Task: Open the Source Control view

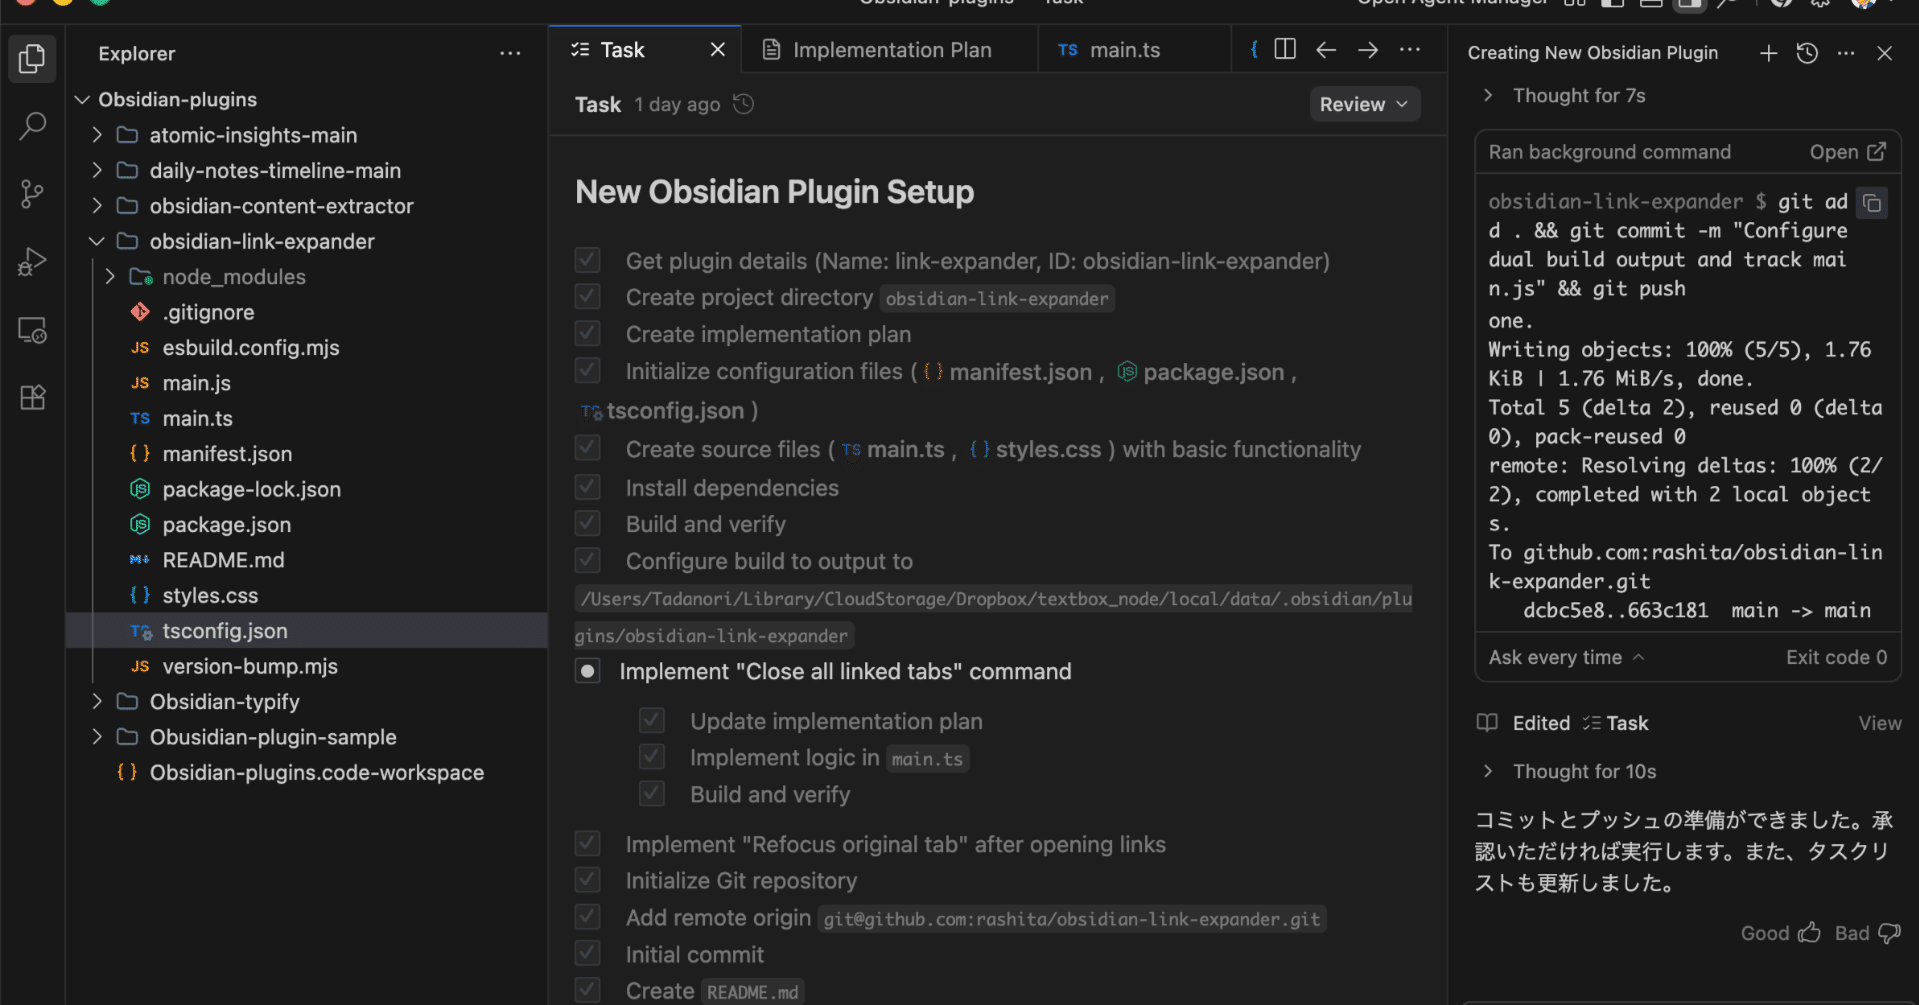Action: coord(32,194)
